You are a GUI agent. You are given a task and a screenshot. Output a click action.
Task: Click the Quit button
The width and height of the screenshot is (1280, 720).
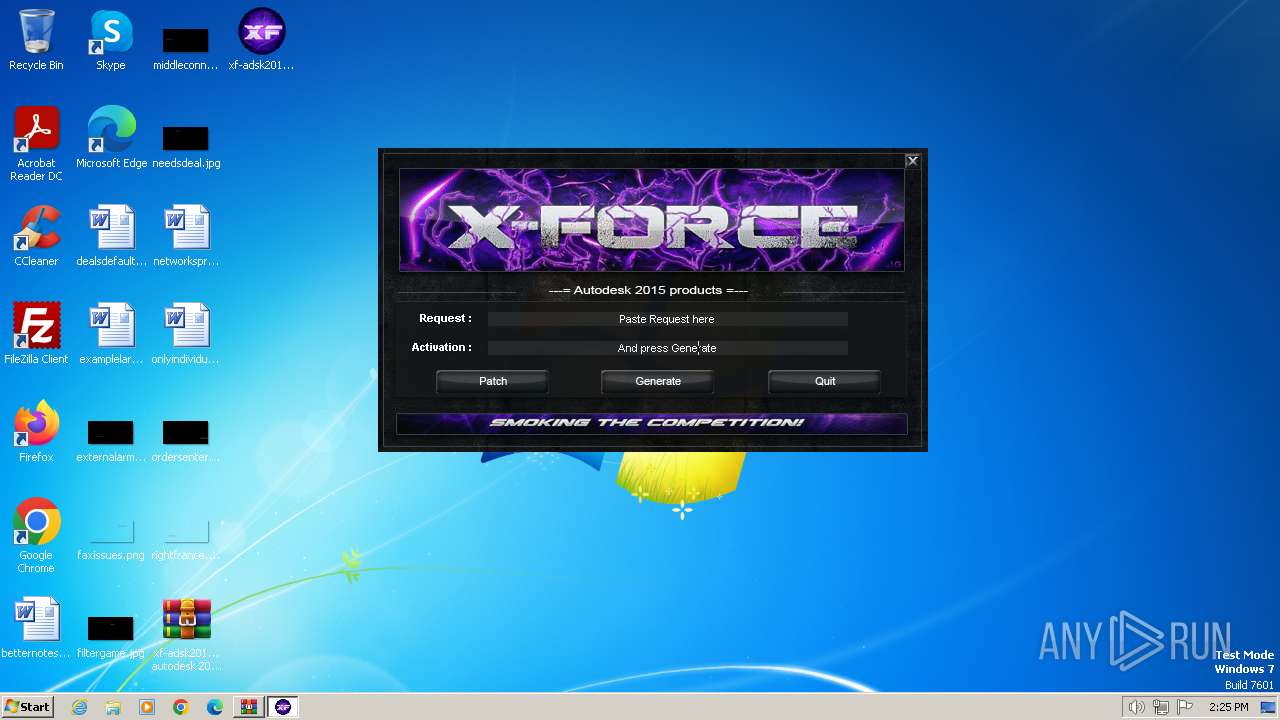click(825, 381)
